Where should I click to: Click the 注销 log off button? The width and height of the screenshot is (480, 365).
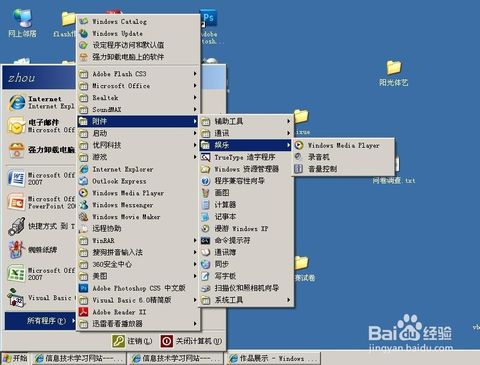point(132,341)
